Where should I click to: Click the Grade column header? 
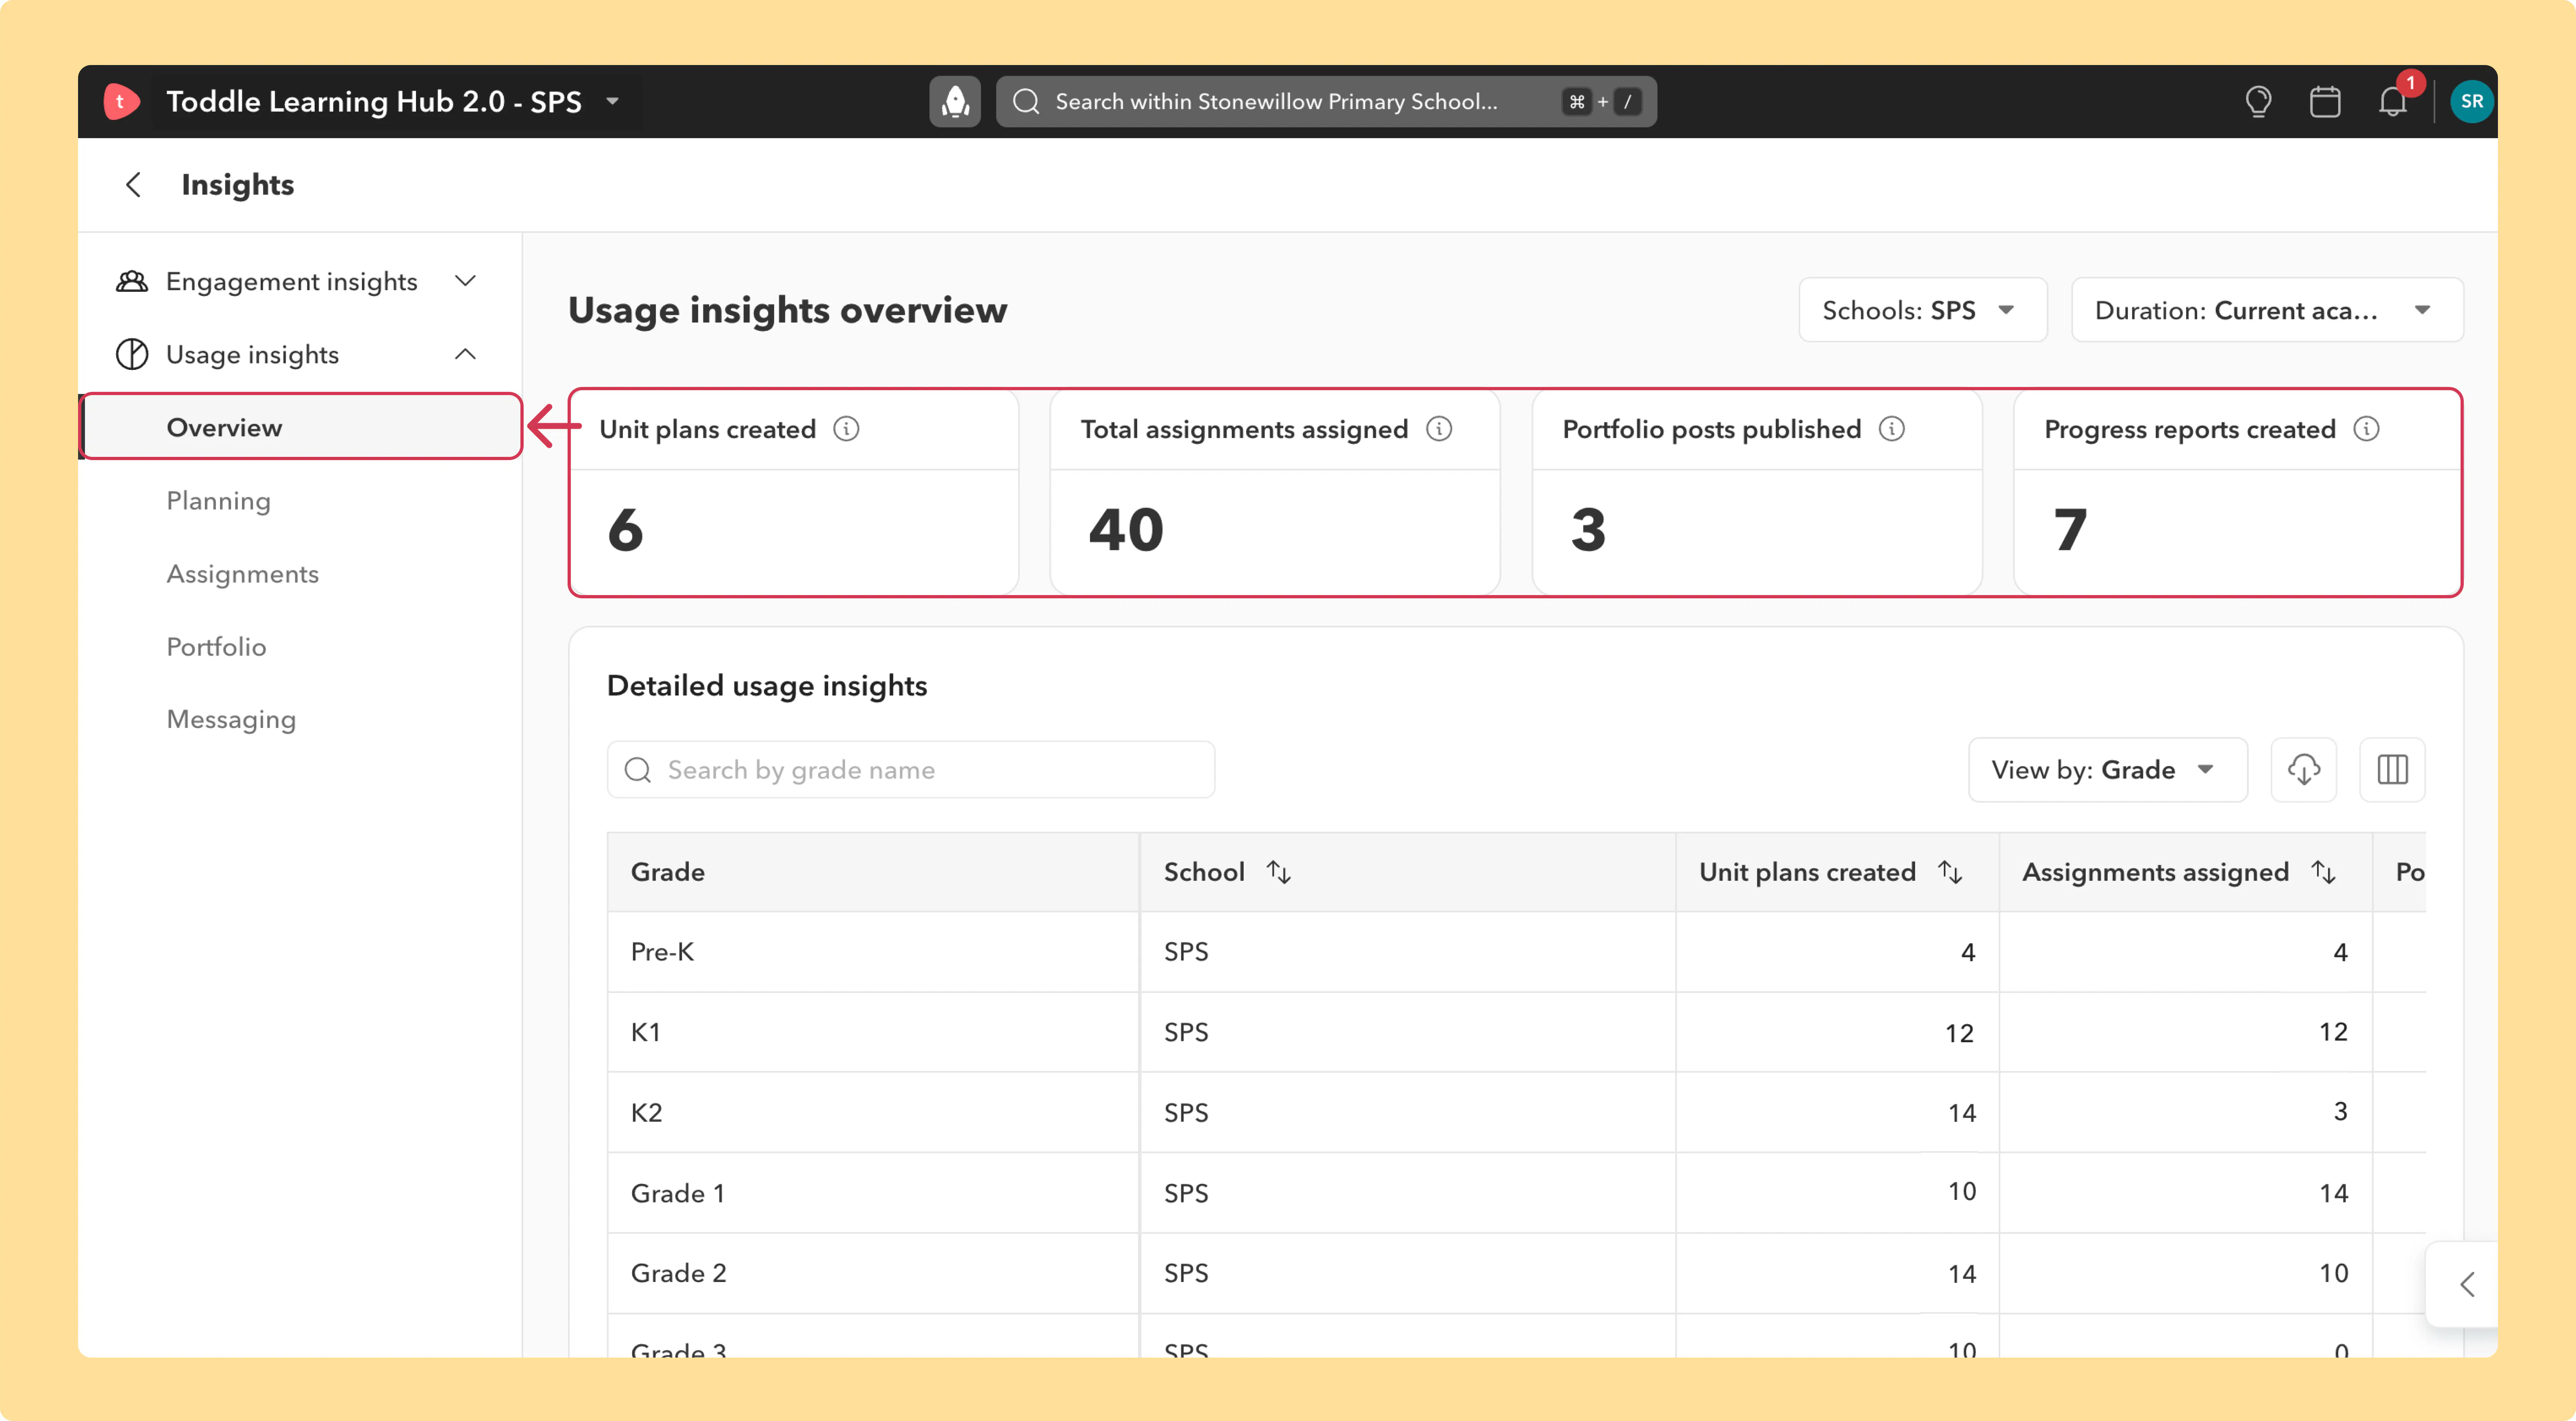coord(873,872)
